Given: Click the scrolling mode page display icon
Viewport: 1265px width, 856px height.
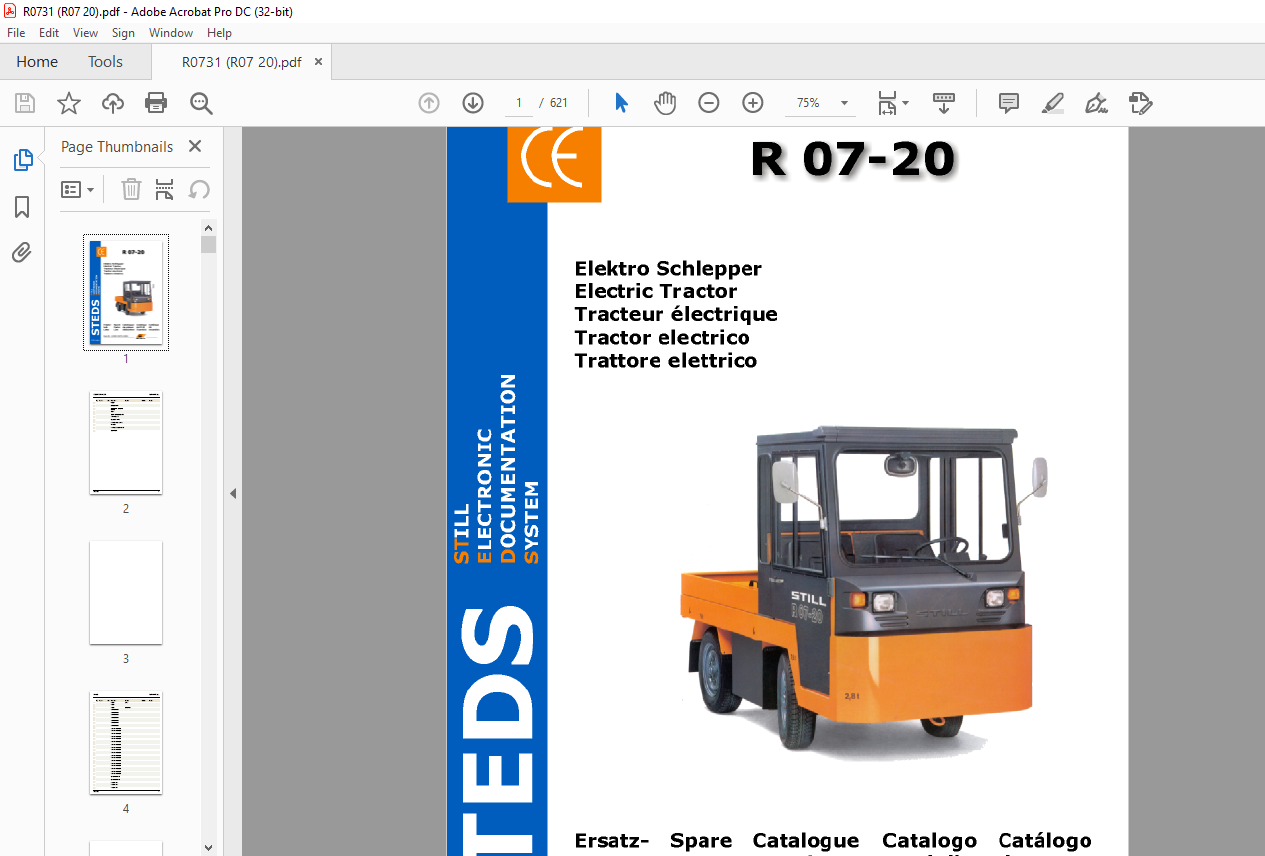Looking at the screenshot, I should tap(944, 103).
